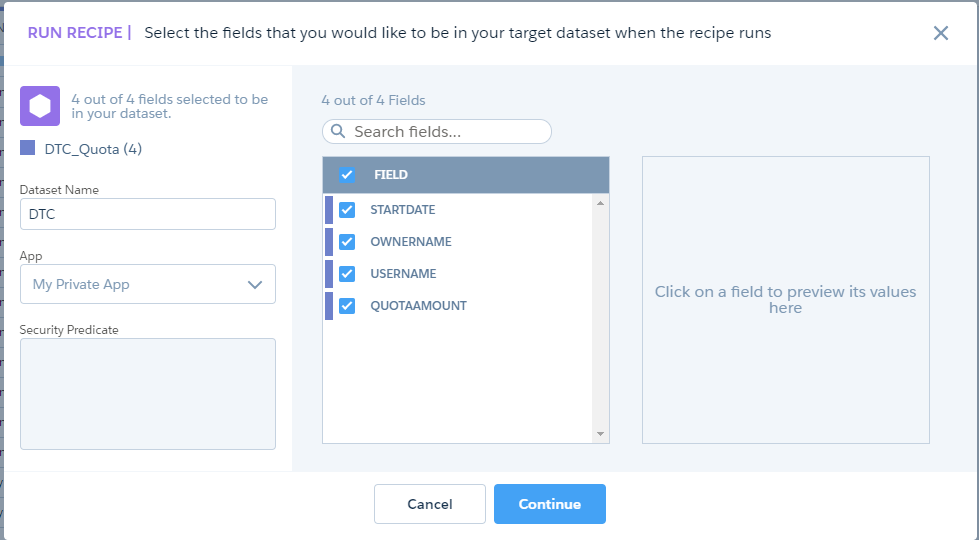This screenshot has width=979, height=540.
Task: Uncheck the OWNERNAME field checkbox
Action: (x=347, y=242)
